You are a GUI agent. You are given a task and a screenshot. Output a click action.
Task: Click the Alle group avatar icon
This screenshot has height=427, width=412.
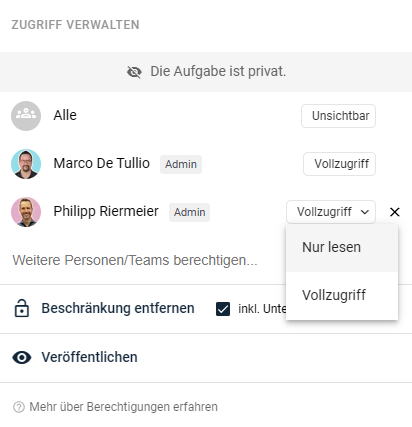pos(26,116)
